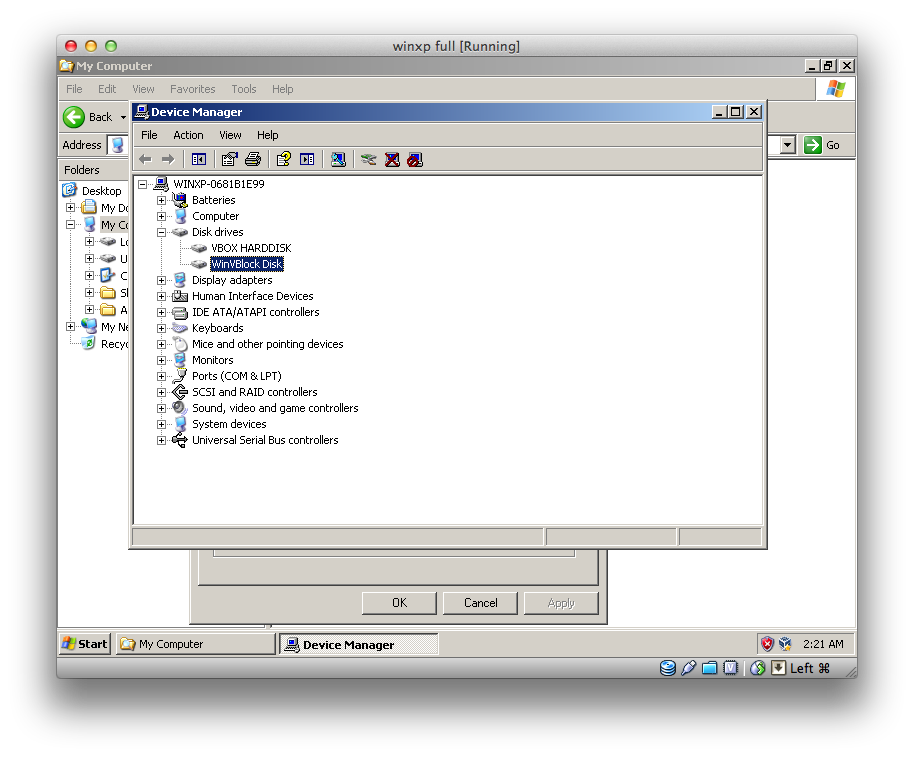Click the VirtualBox hard disk activity icon
This screenshot has height=757, width=914.
click(x=668, y=668)
